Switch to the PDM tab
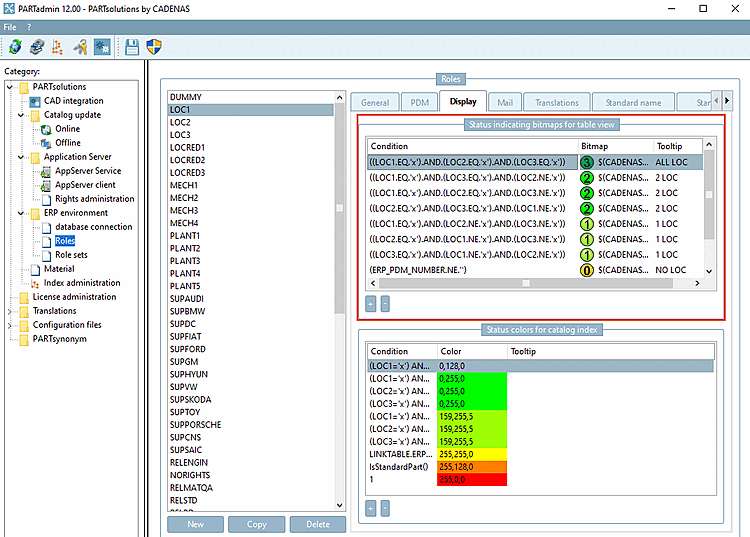This screenshot has width=750, height=537. pos(418,102)
